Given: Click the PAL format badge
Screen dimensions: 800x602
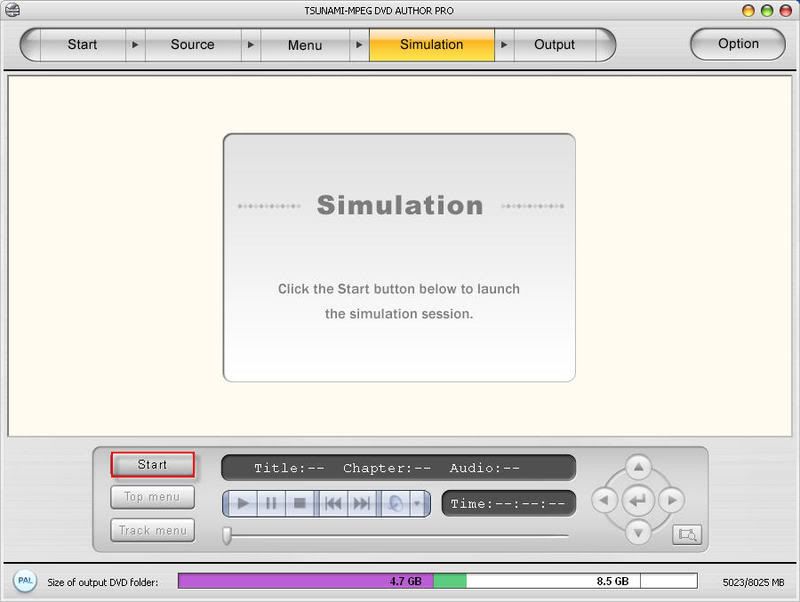Looking at the screenshot, I should click(25, 581).
